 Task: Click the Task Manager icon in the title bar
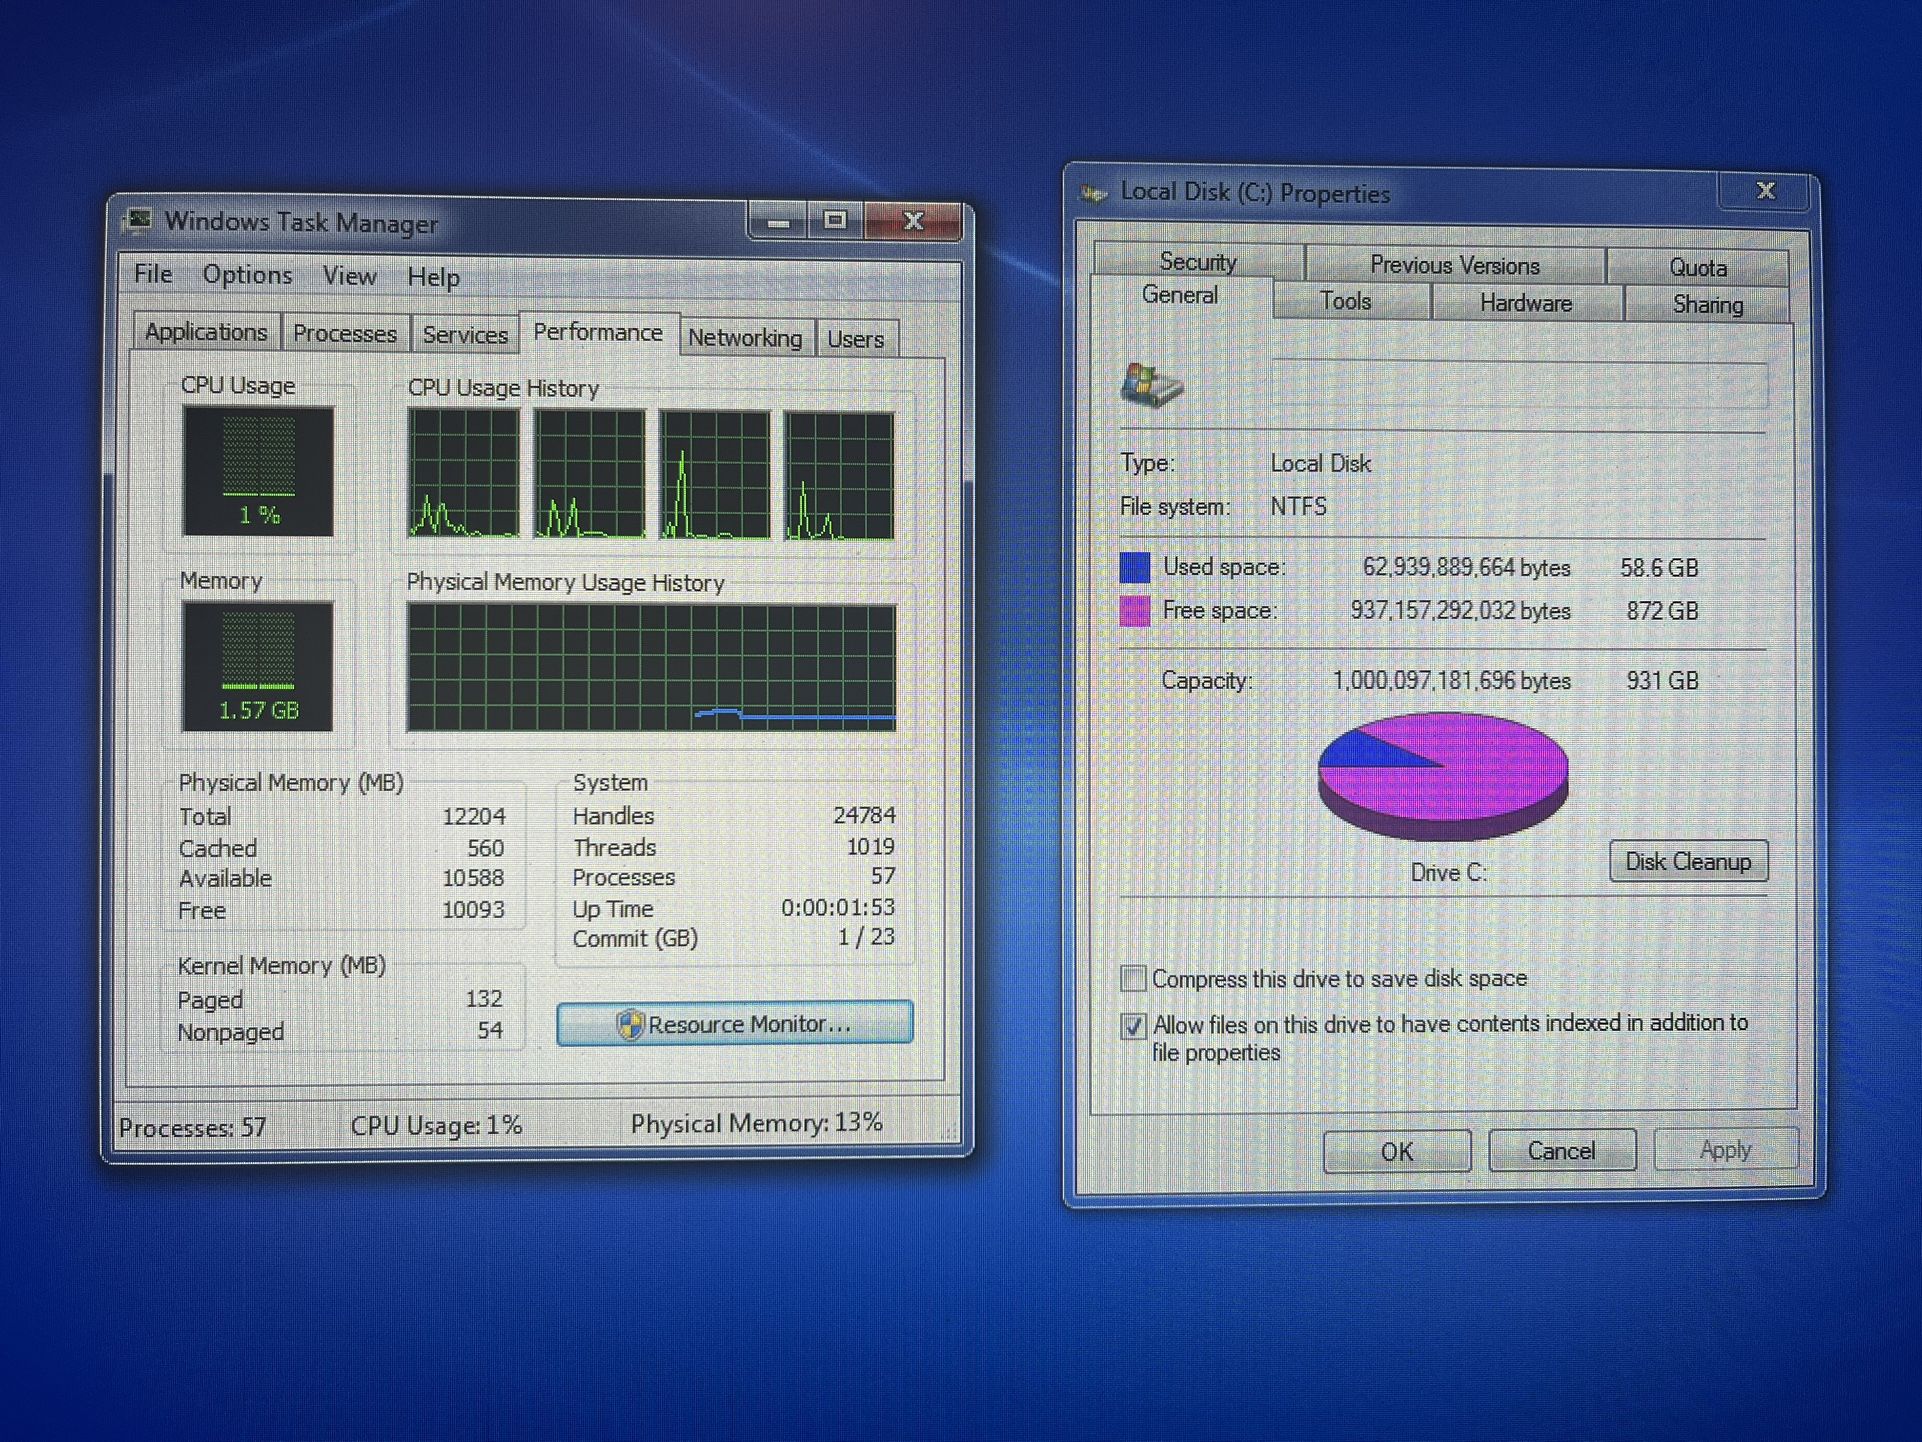[x=140, y=221]
